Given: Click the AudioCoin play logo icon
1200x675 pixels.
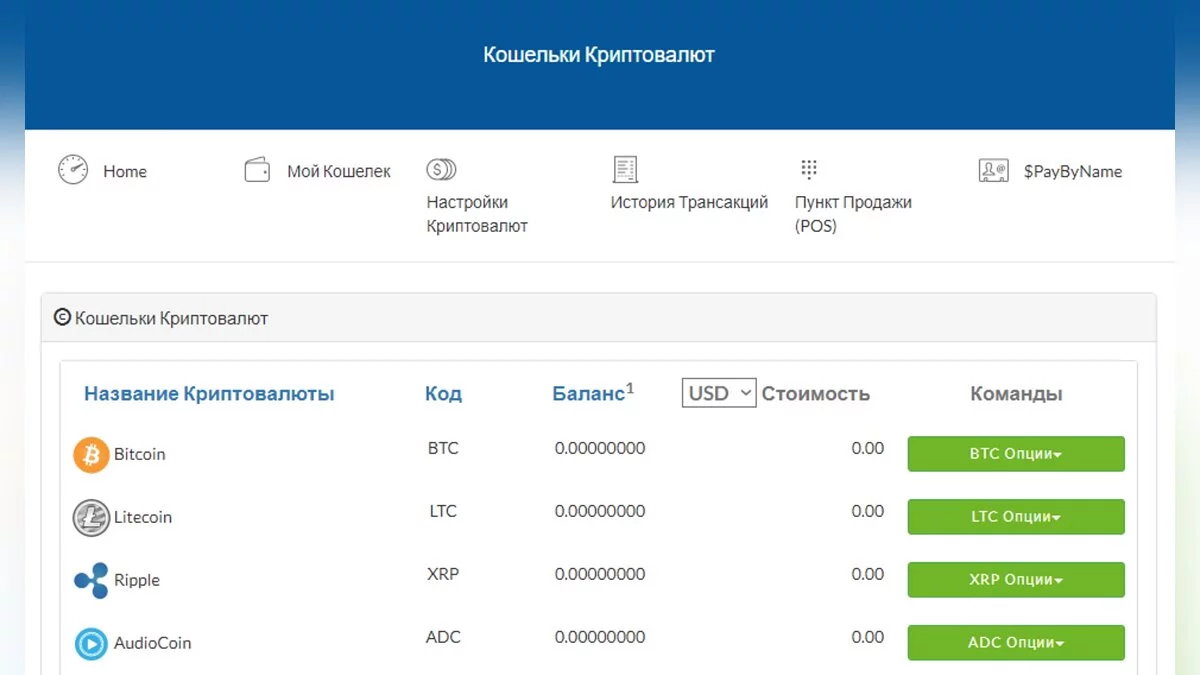Looking at the screenshot, I should 91,644.
